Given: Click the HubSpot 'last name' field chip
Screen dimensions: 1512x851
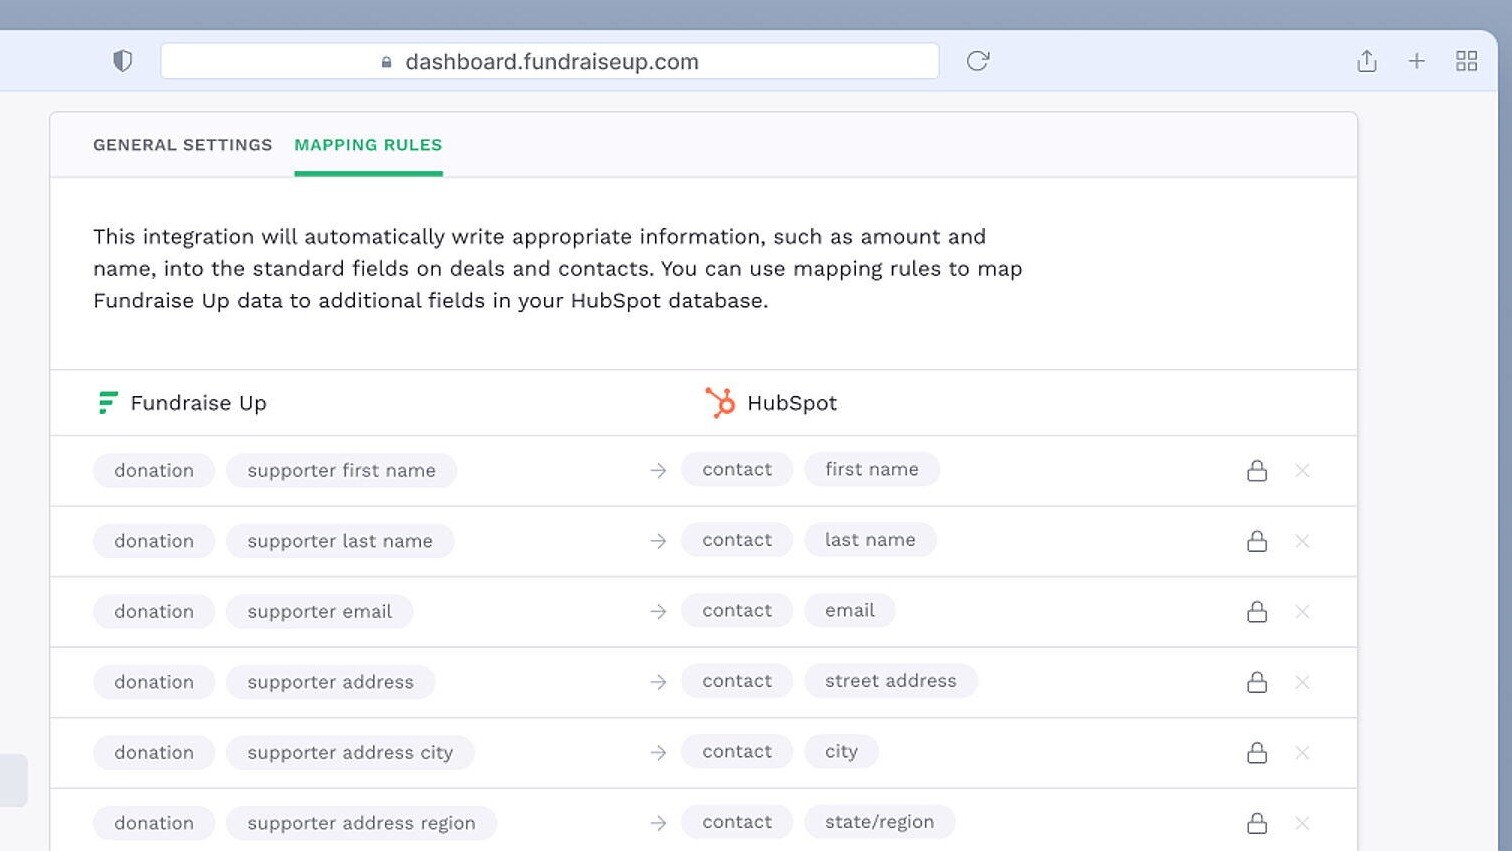Looking at the screenshot, I should 869,540.
